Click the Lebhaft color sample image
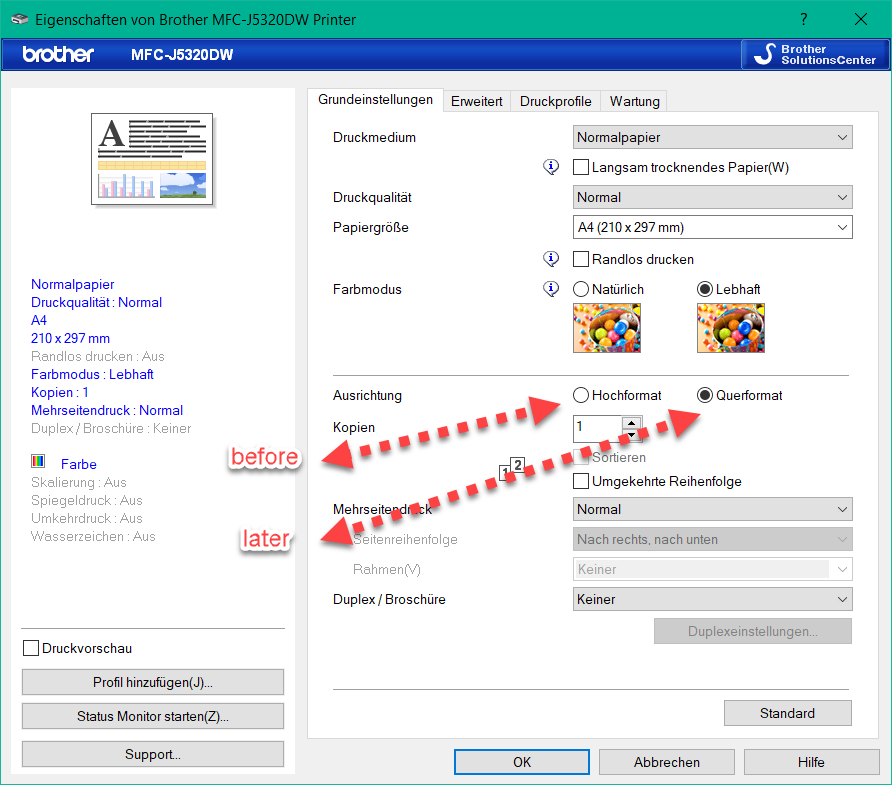 pos(730,328)
